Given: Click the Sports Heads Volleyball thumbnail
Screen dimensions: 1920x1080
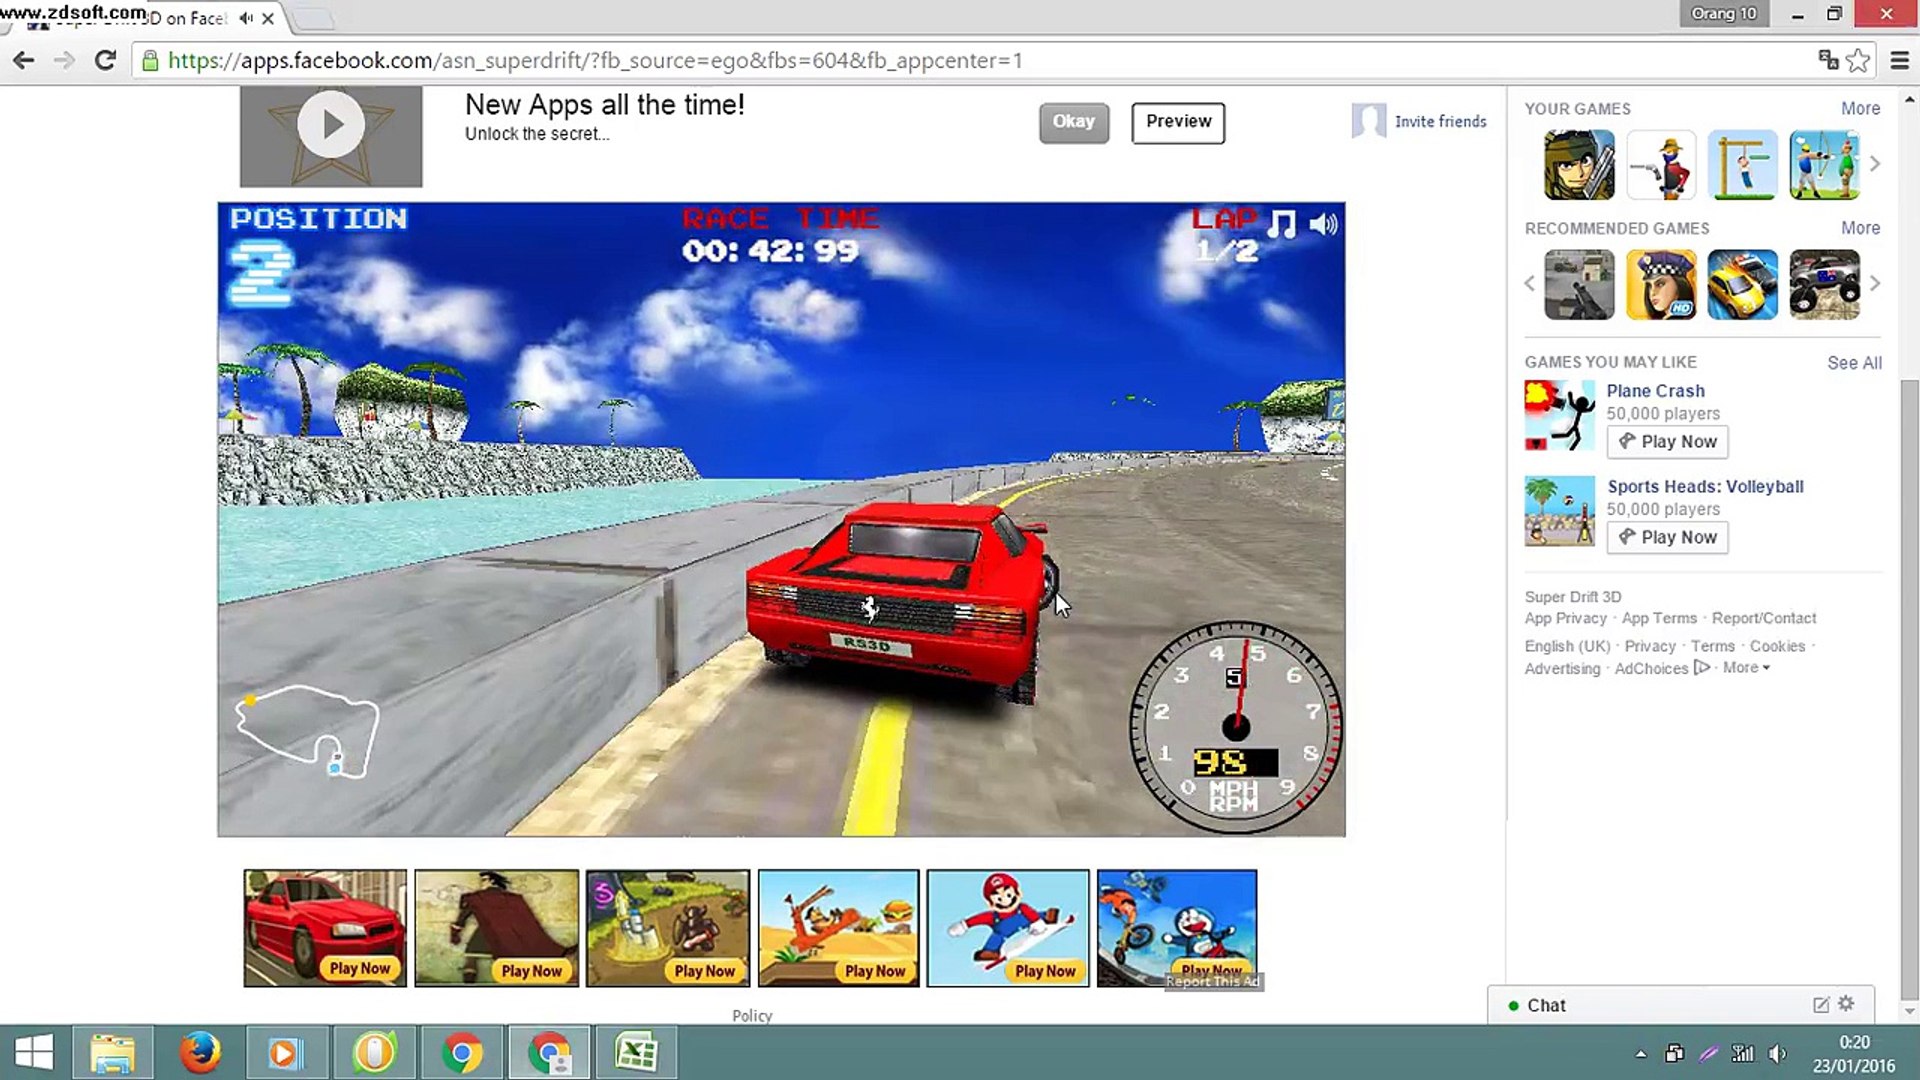Looking at the screenshot, I should [x=1560, y=511].
